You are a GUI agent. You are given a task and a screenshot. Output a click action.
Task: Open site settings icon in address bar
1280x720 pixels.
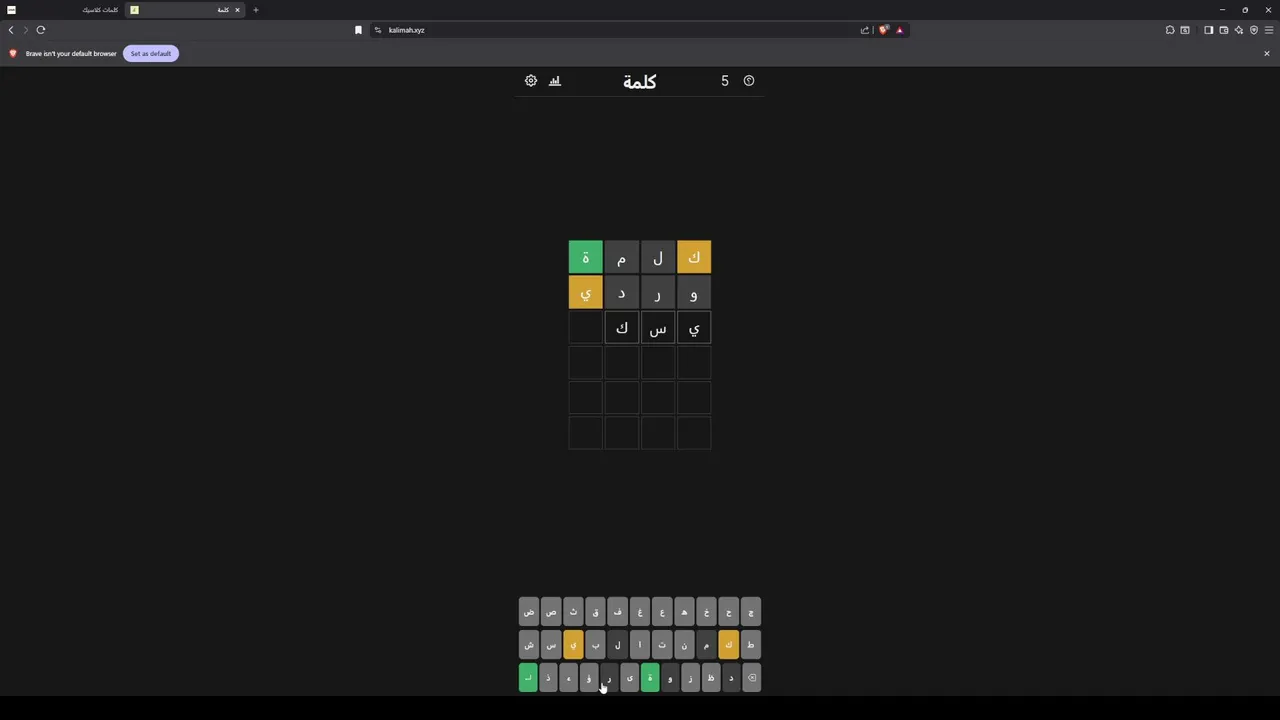click(378, 30)
